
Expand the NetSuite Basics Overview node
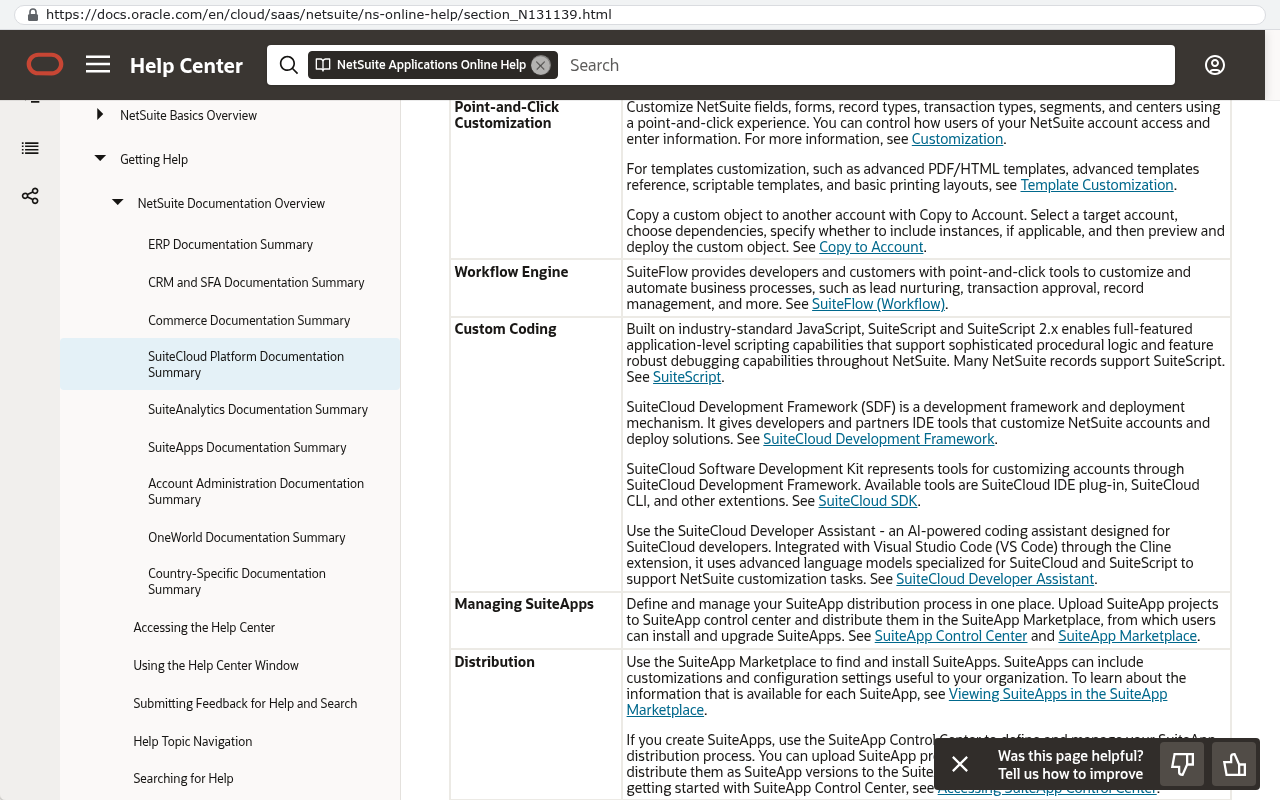coord(99,115)
